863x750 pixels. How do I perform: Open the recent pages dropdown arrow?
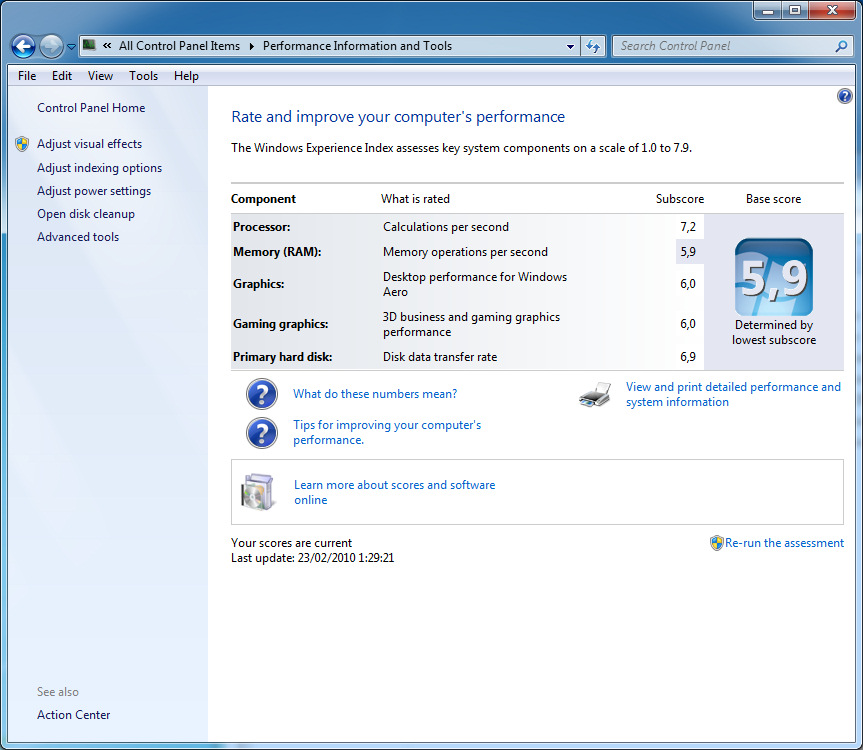71,47
